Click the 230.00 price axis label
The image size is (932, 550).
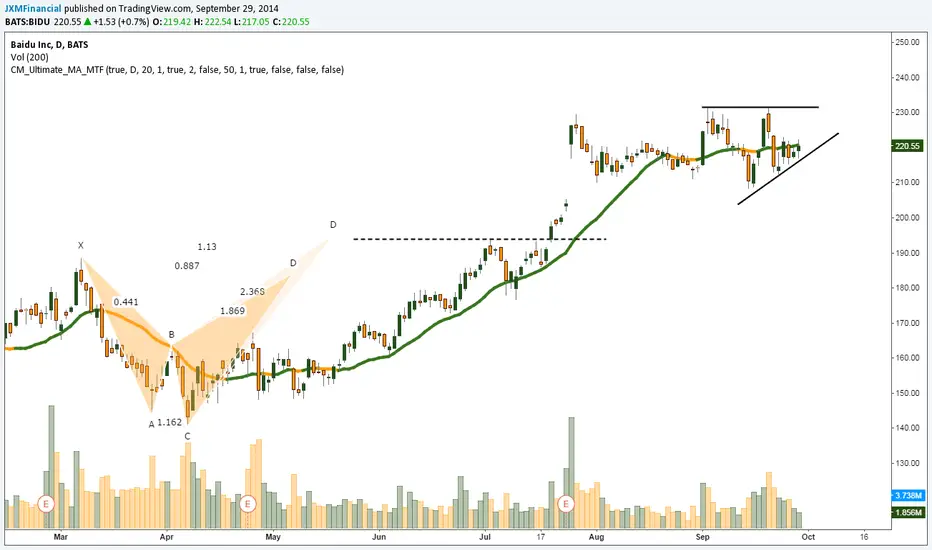pos(908,112)
